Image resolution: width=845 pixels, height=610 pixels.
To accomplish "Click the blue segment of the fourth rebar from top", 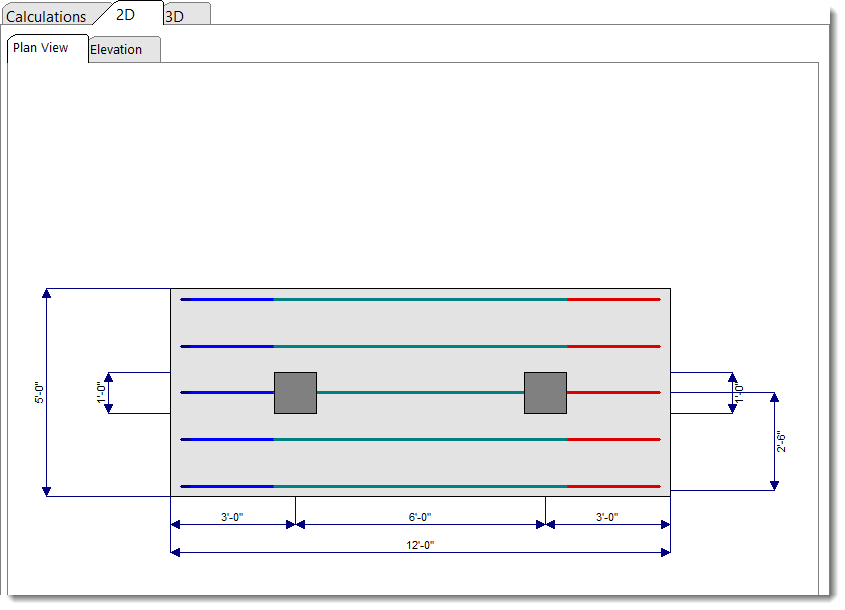I will (227, 439).
